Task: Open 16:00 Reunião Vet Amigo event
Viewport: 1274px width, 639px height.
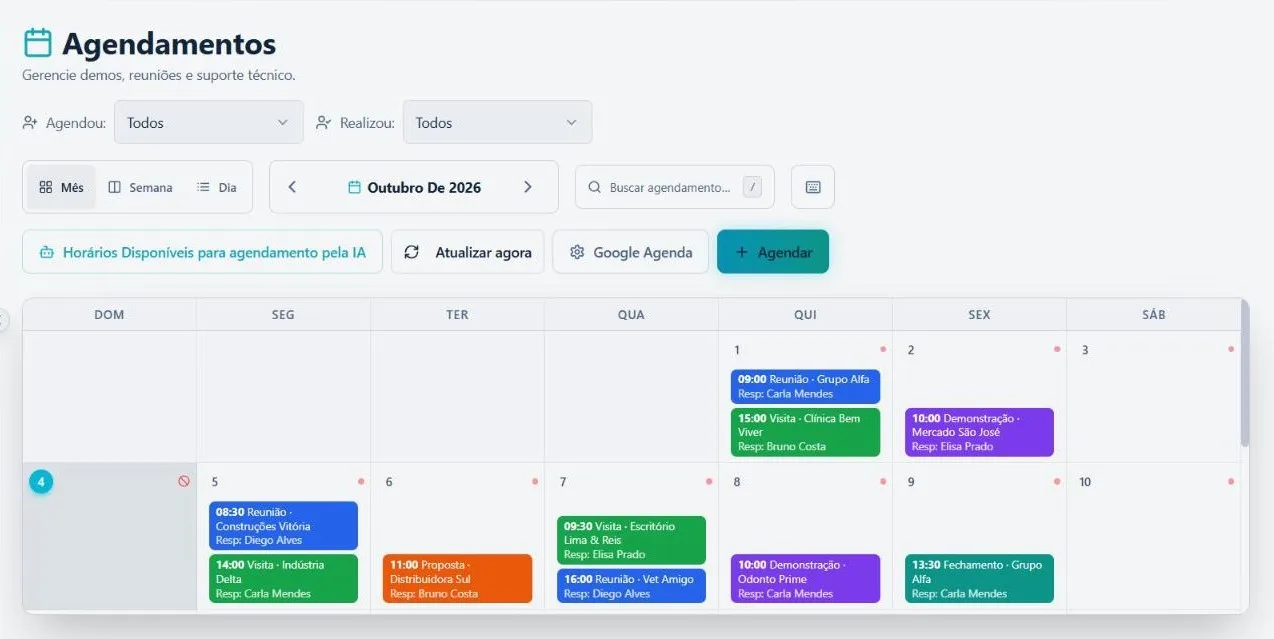Action: [x=631, y=586]
